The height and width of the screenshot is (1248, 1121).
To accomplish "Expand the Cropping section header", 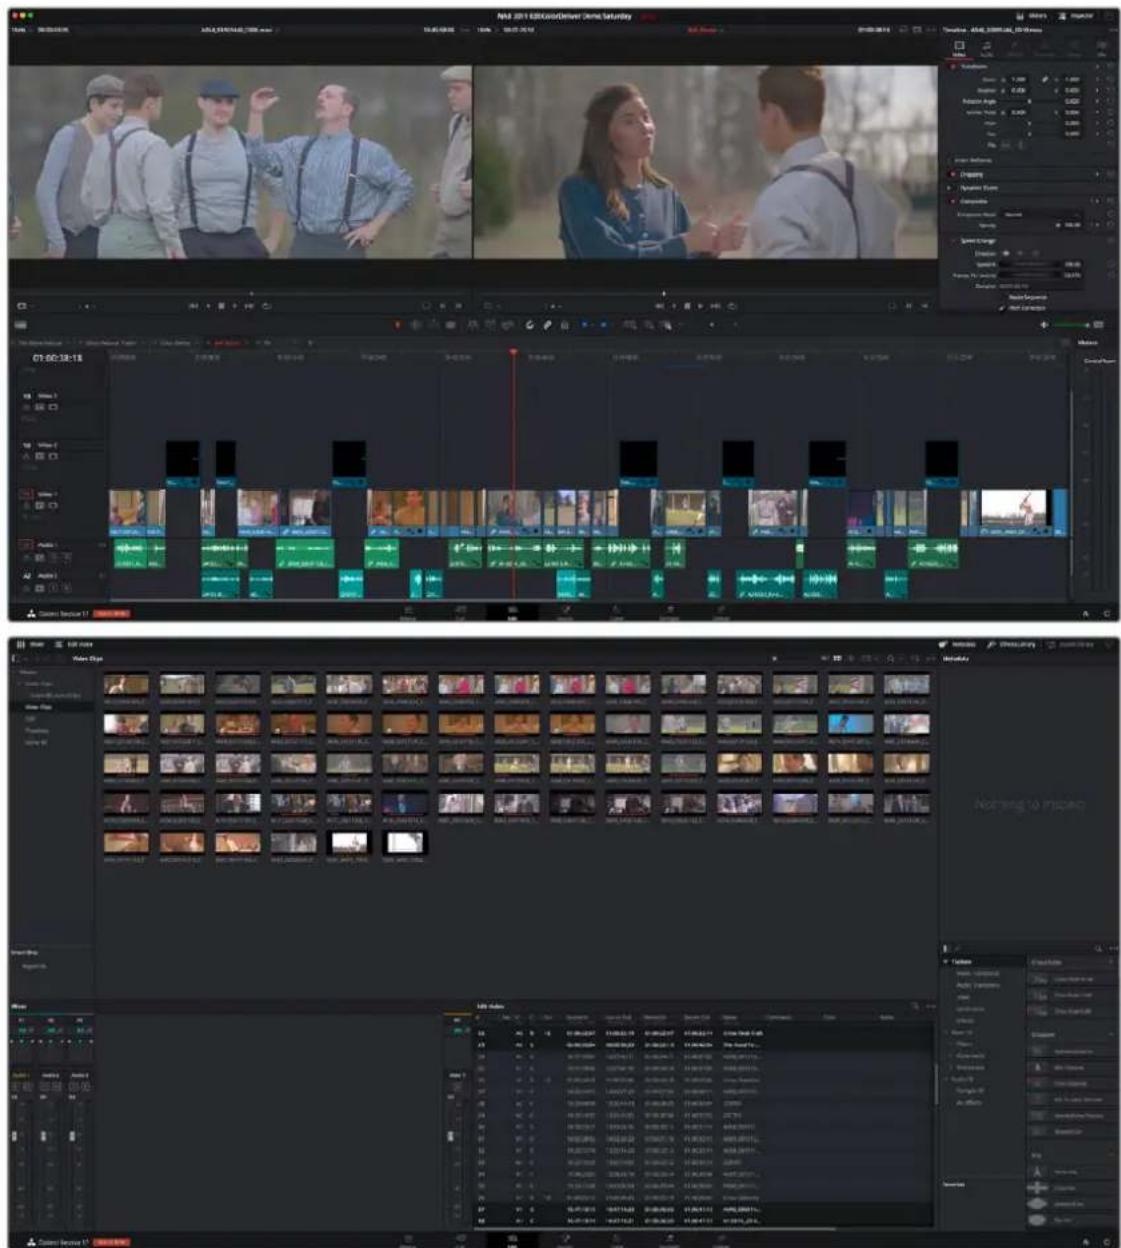I will (x=971, y=174).
